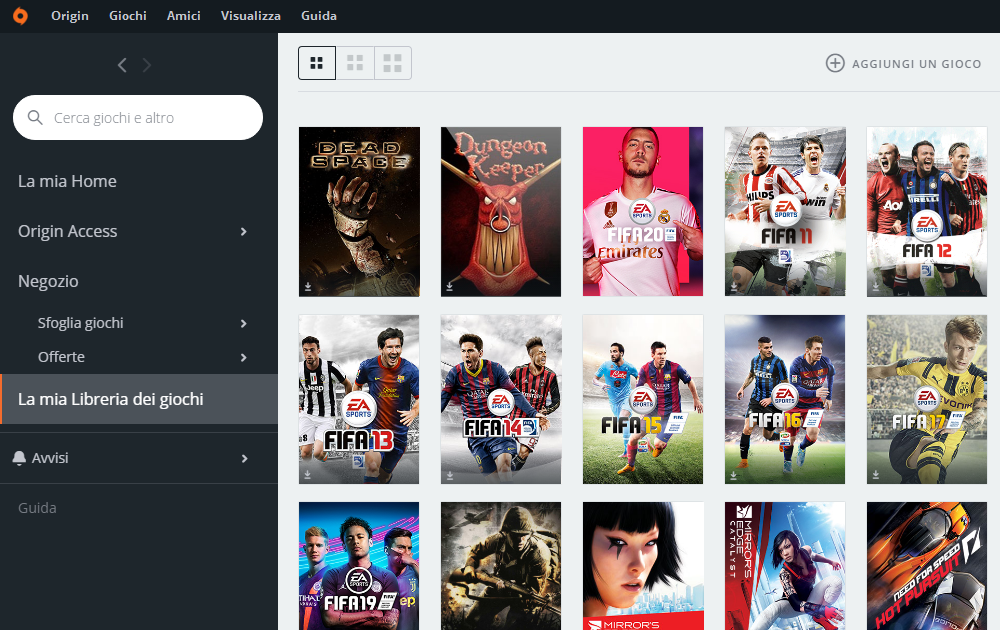Go back with the left arrow

[122, 65]
